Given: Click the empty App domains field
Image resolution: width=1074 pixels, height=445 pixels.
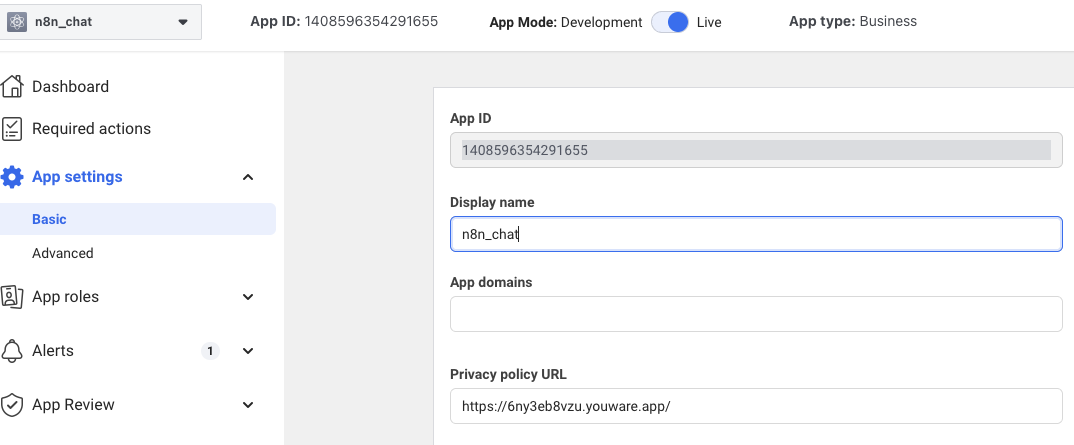Looking at the screenshot, I should tap(755, 314).
